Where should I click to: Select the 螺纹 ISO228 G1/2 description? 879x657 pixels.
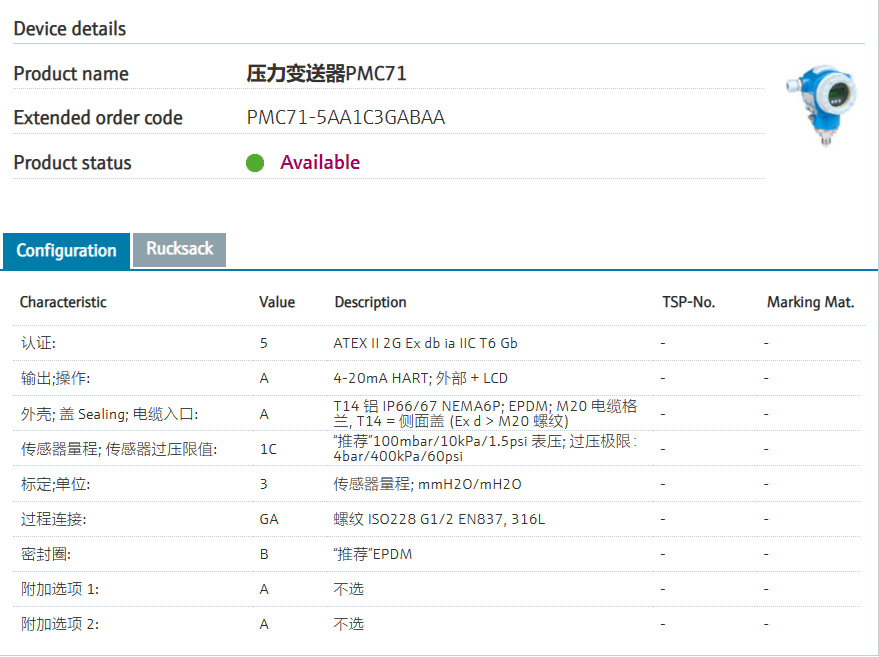click(x=439, y=519)
